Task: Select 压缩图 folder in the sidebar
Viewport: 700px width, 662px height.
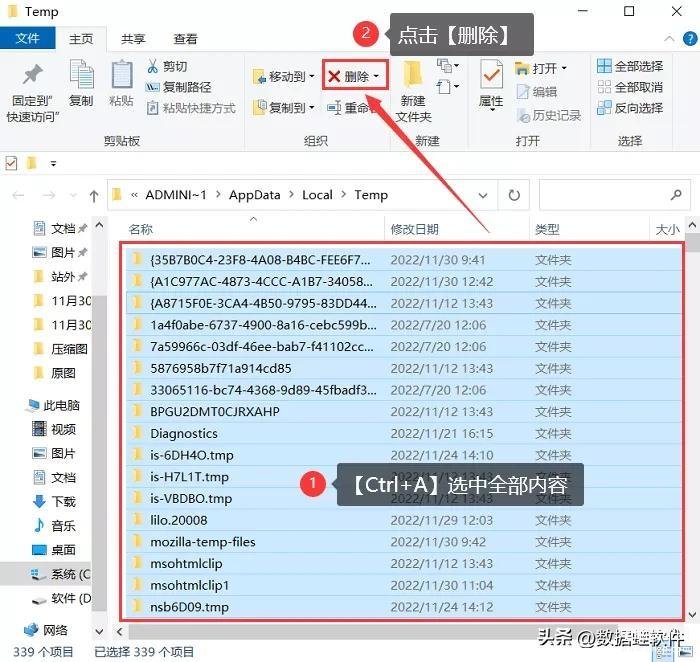Action: pyautogui.click(x=62, y=349)
